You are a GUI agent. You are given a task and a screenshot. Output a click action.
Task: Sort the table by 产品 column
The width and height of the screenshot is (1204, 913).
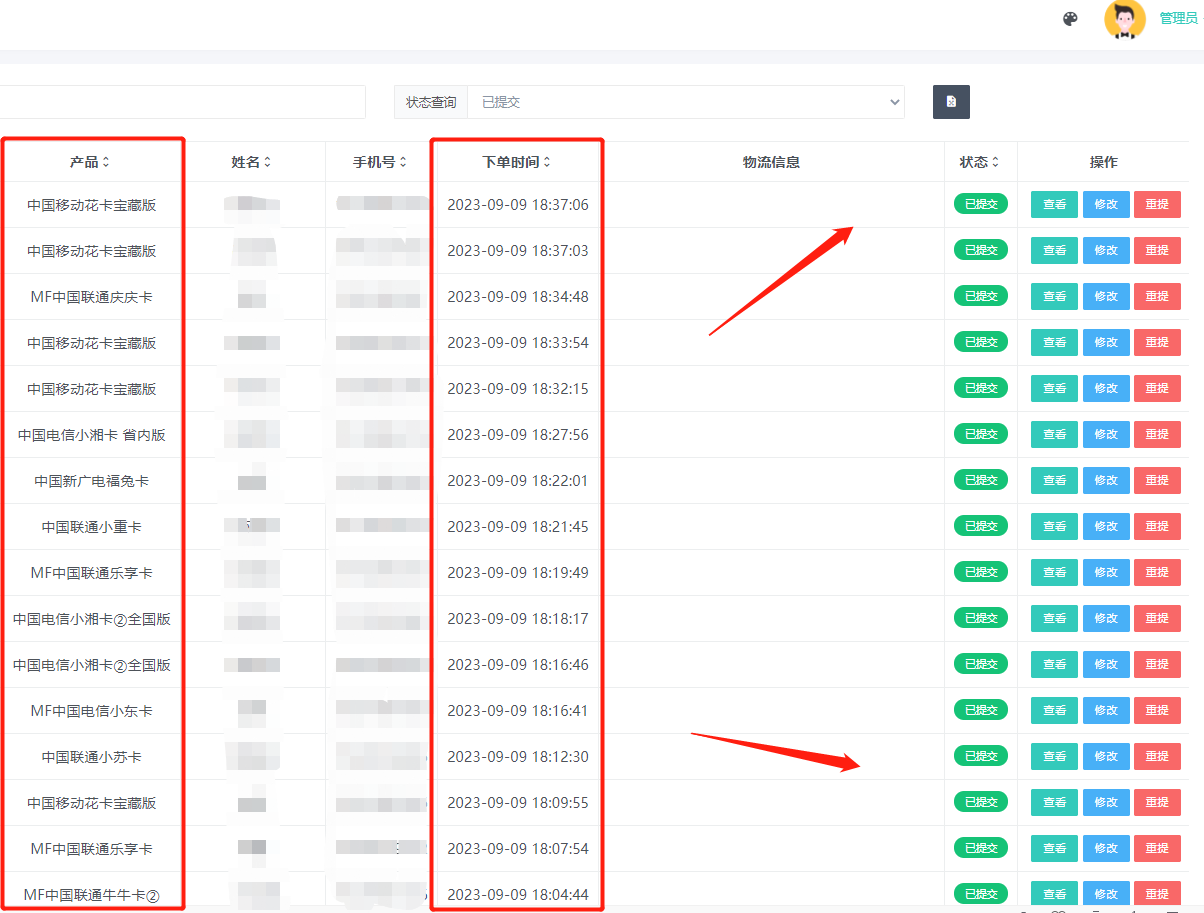(x=90, y=162)
